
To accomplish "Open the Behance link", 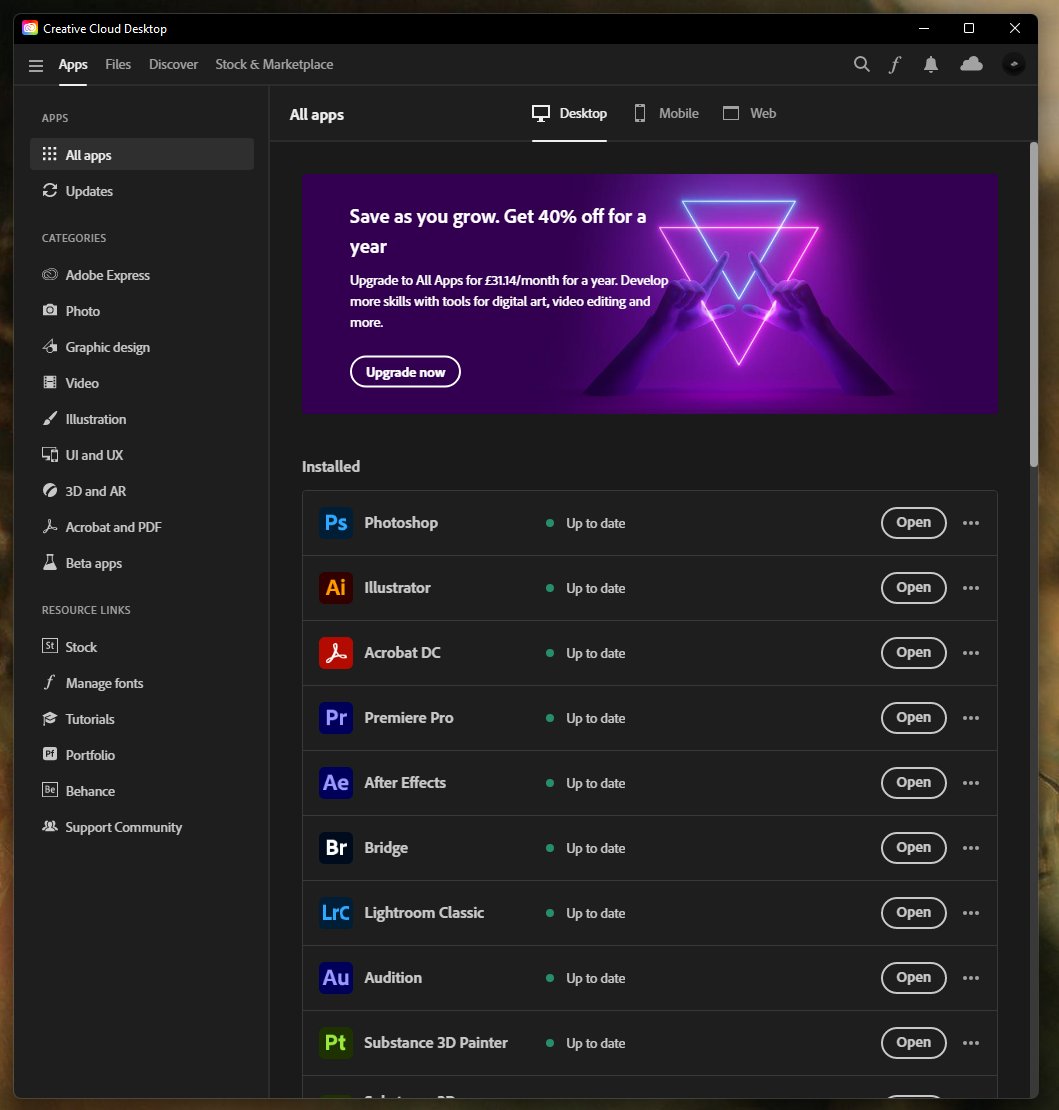I will coord(142,791).
